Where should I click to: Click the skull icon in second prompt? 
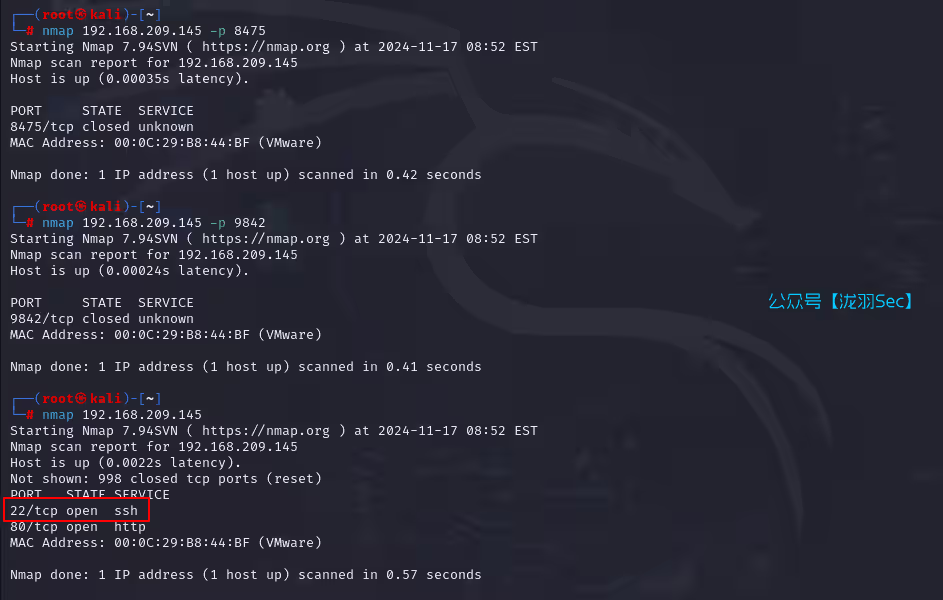point(81,206)
